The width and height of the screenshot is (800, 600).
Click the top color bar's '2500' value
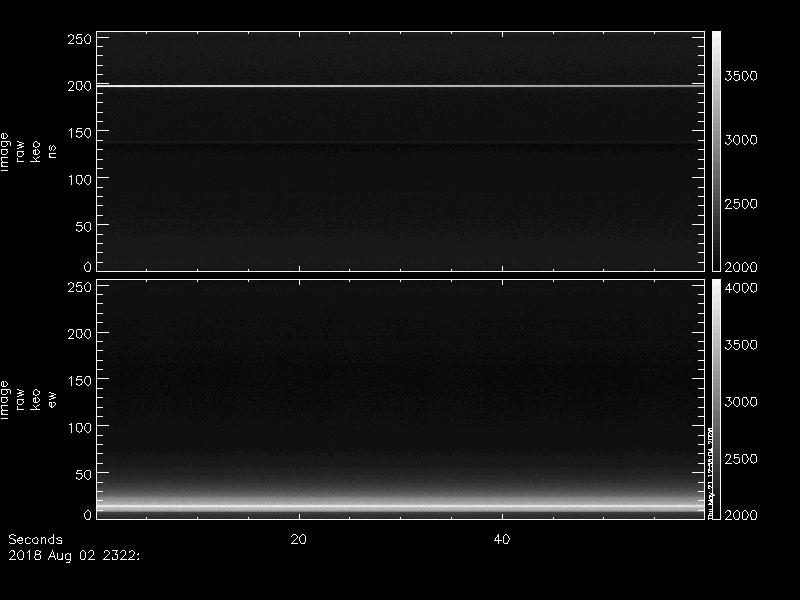click(x=741, y=204)
